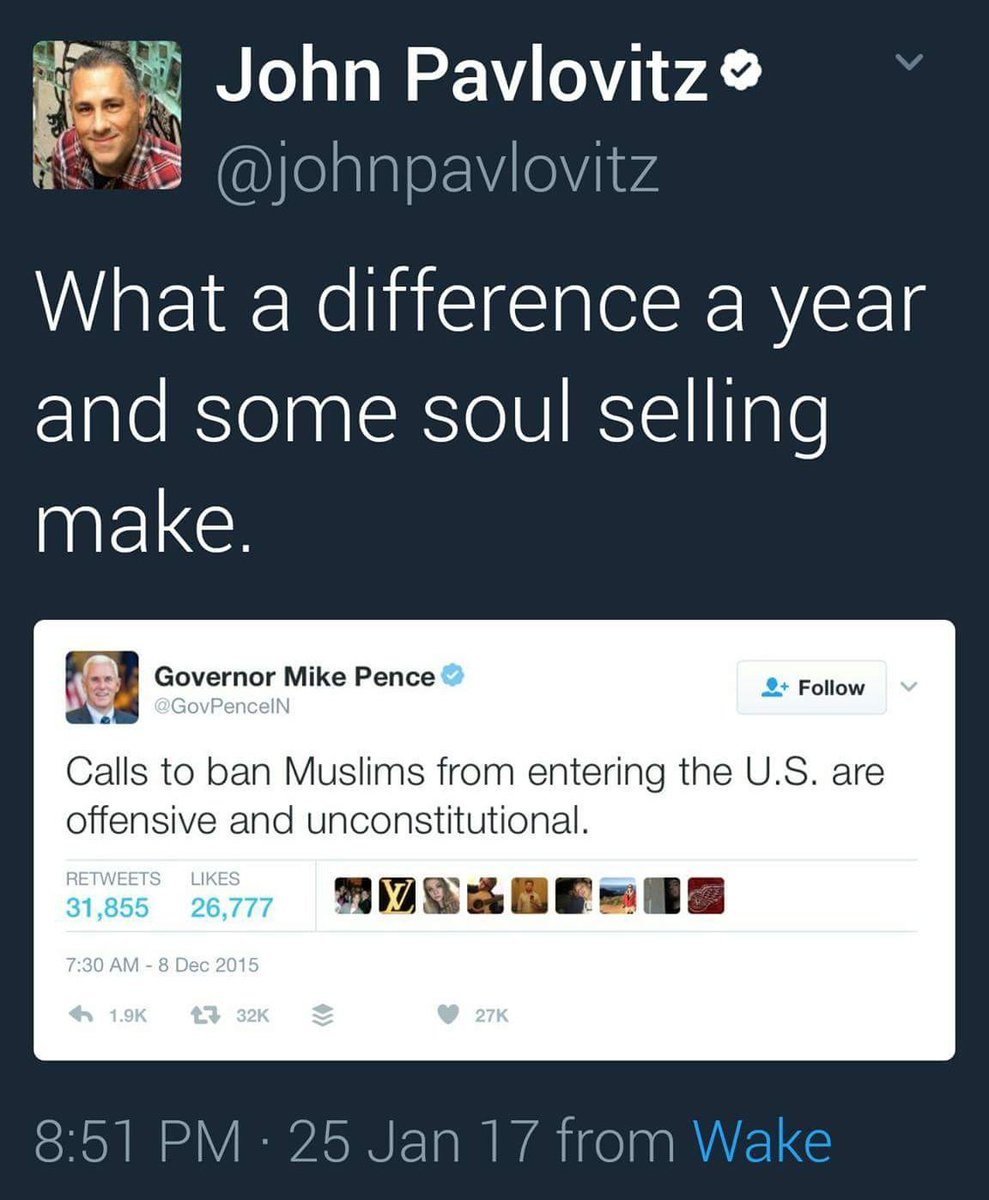Expand the chevron menu on Pavlovitz's tweet

pyautogui.click(x=908, y=63)
